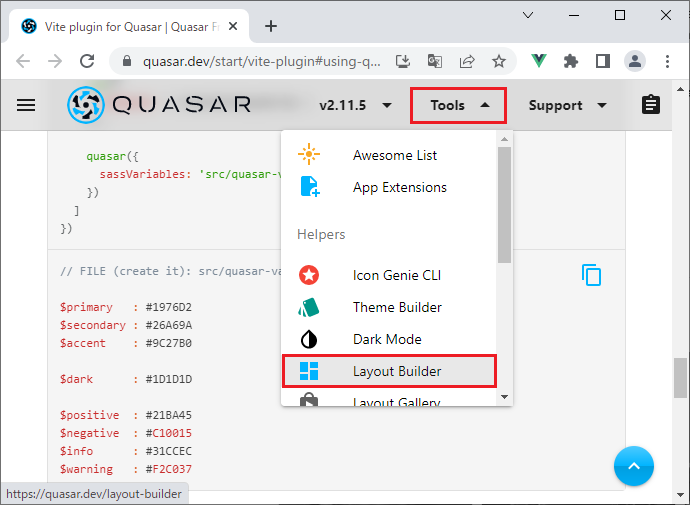Image resolution: width=690 pixels, height=505 pixels.
Task: Click the Icon Genie CLI star icon
Action: 309,275
